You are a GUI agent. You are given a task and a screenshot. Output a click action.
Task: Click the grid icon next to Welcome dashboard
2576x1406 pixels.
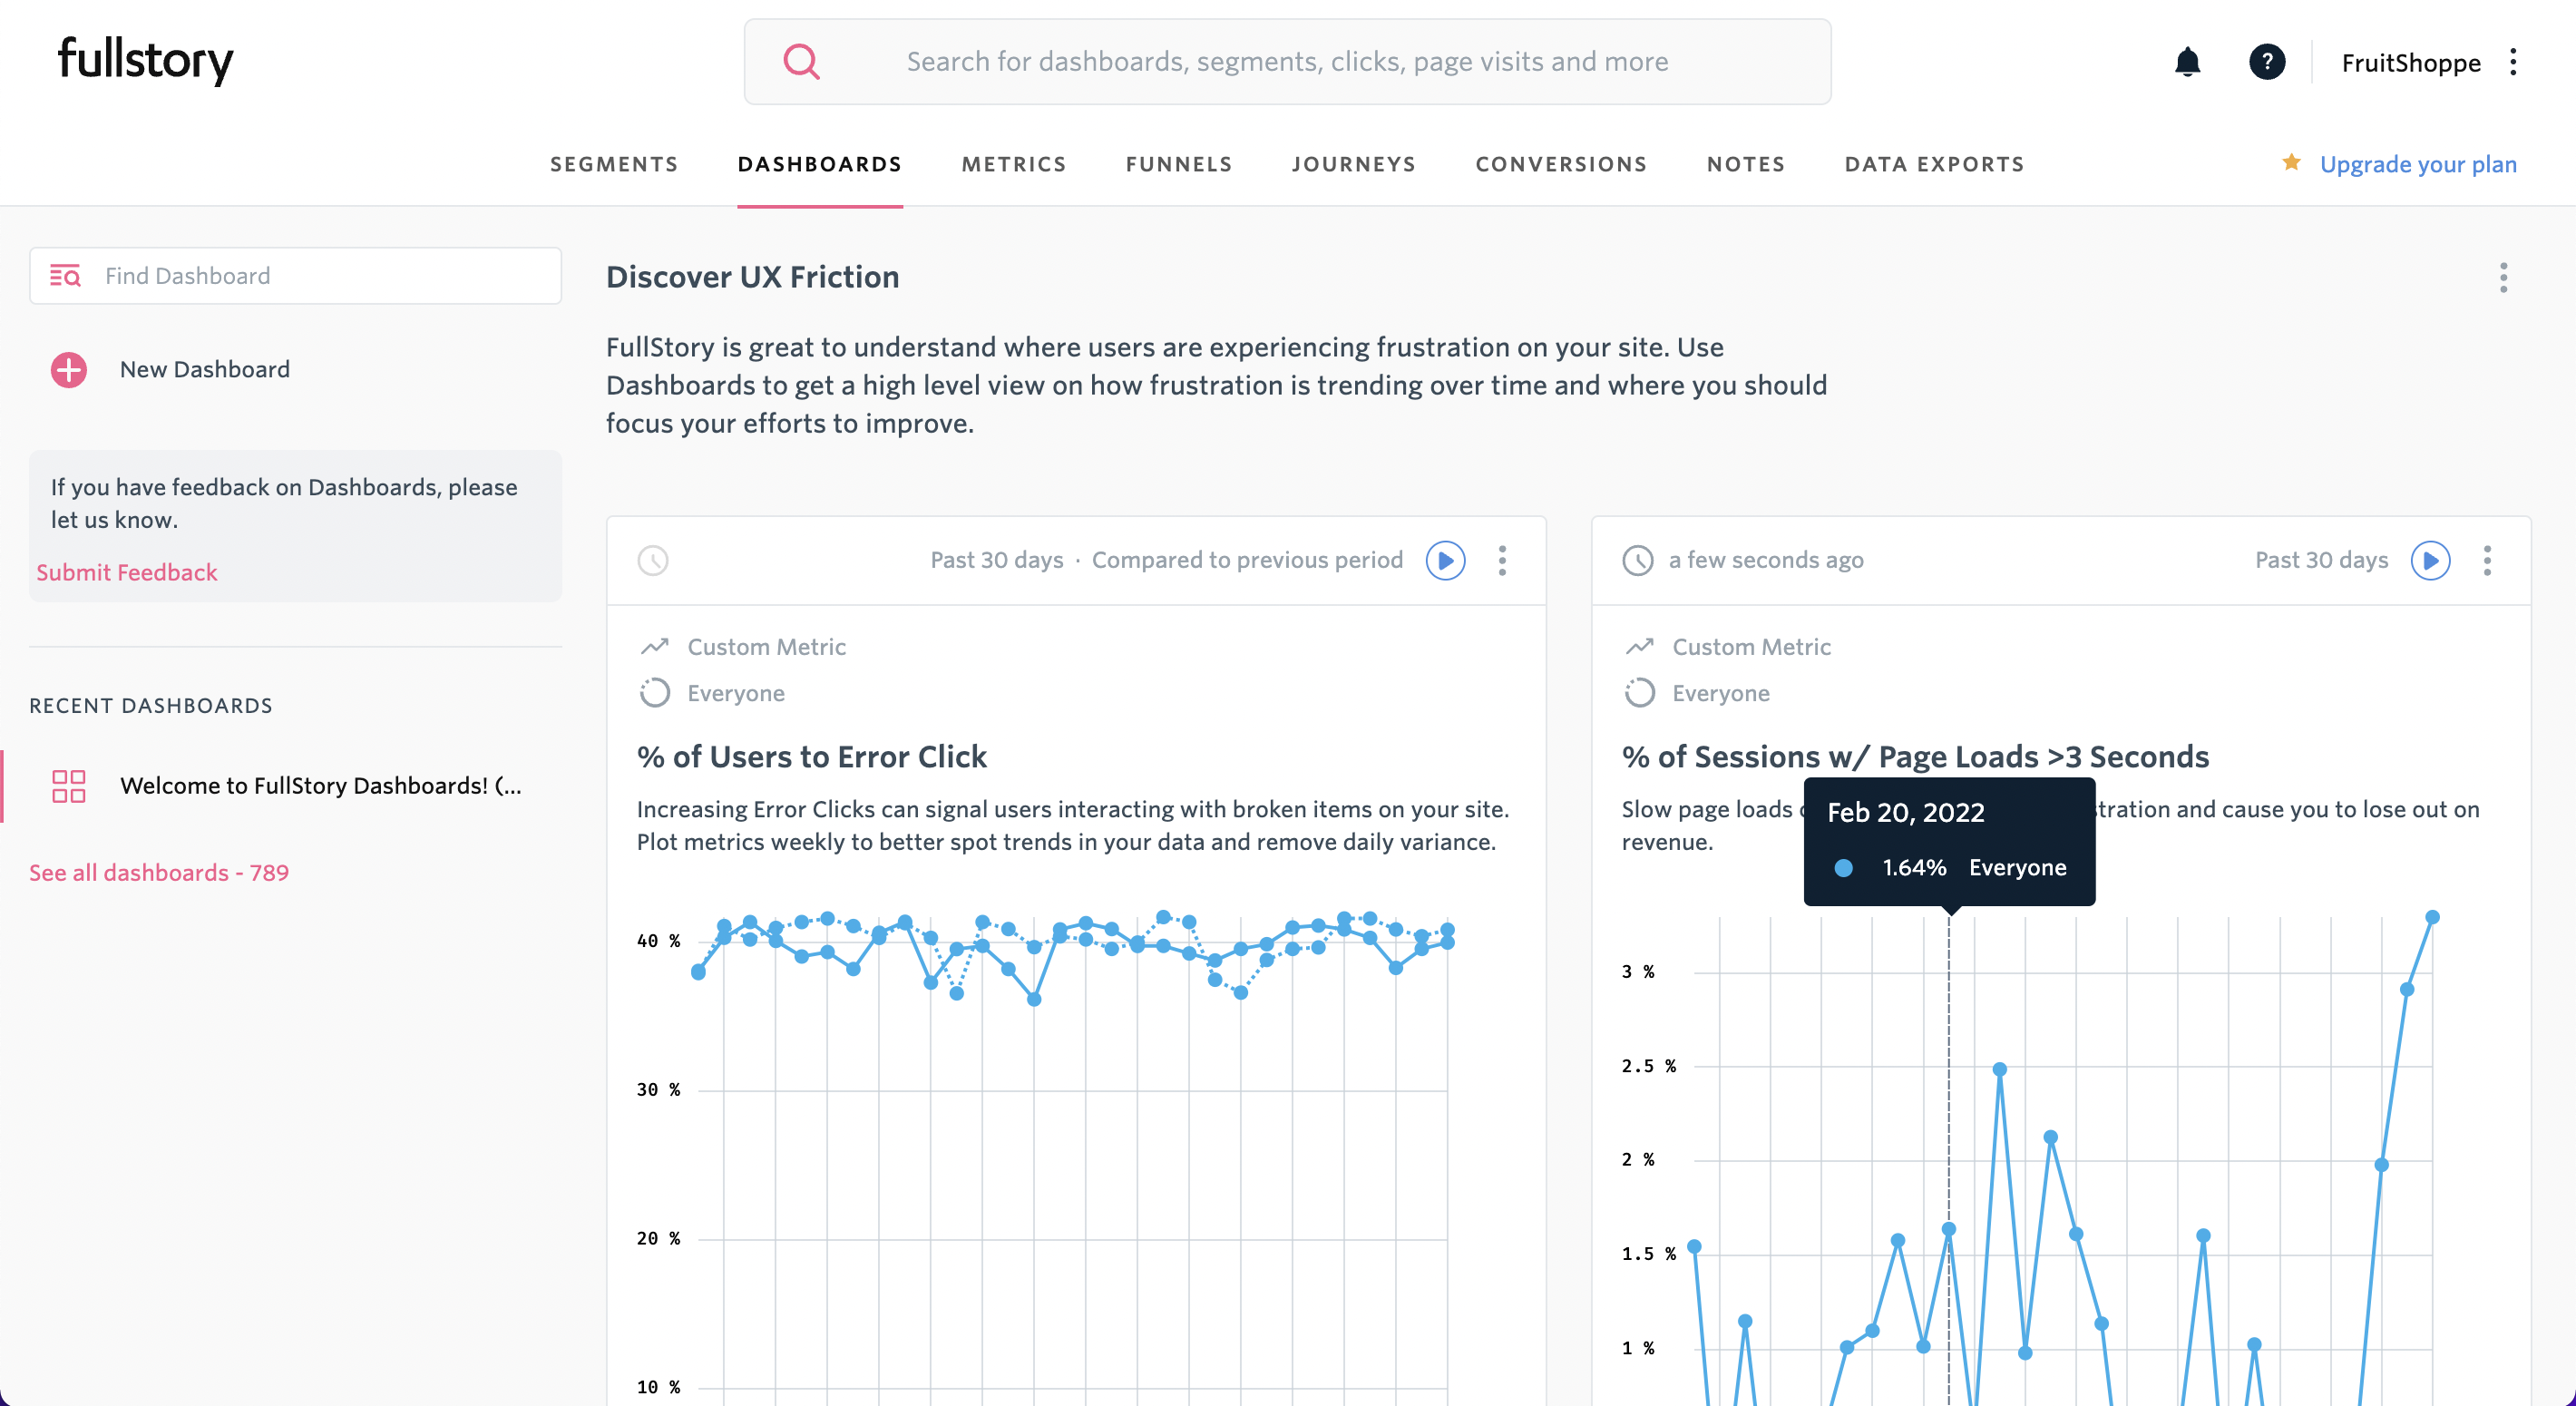coord(67,786)
